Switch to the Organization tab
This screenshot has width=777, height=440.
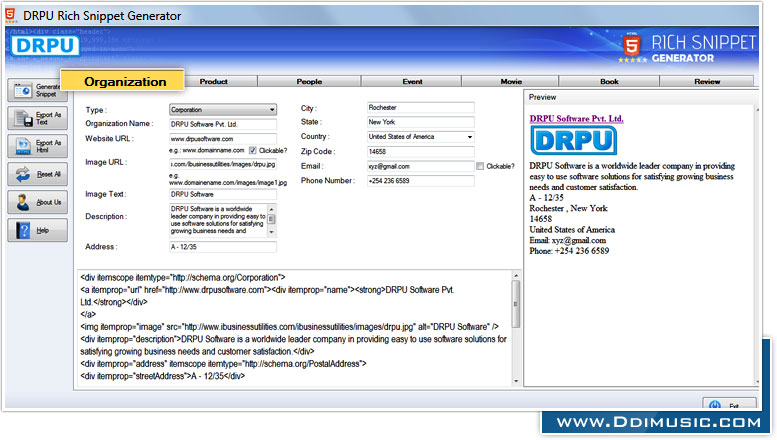[x=122, y=81]
